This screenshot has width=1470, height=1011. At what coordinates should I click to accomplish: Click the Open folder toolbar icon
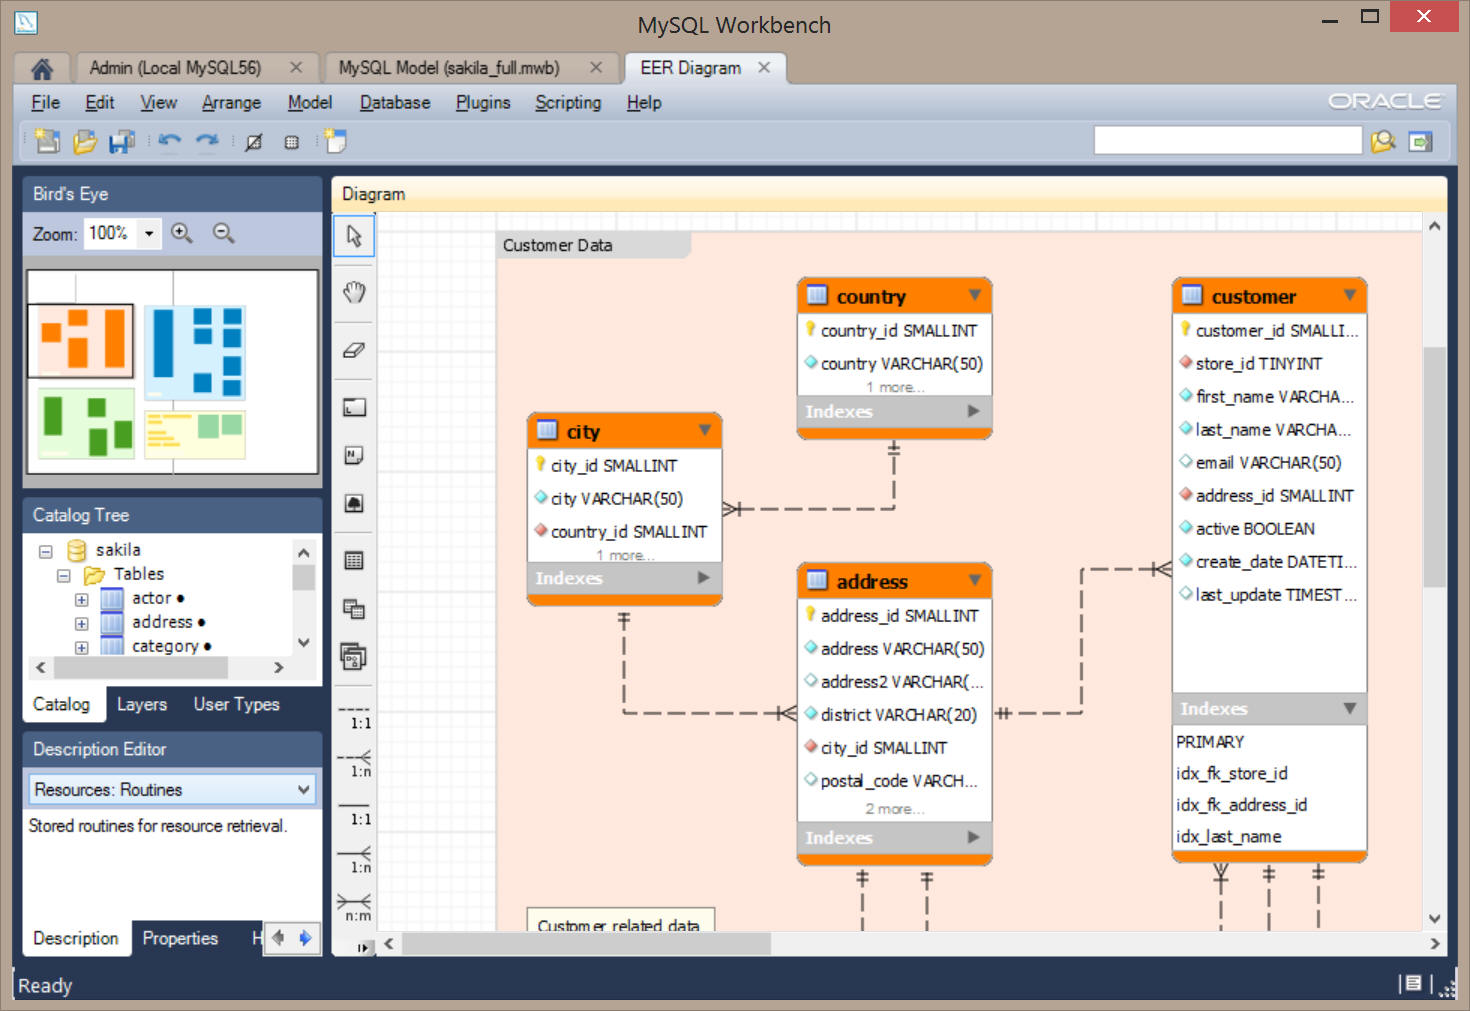click(85, 142)
